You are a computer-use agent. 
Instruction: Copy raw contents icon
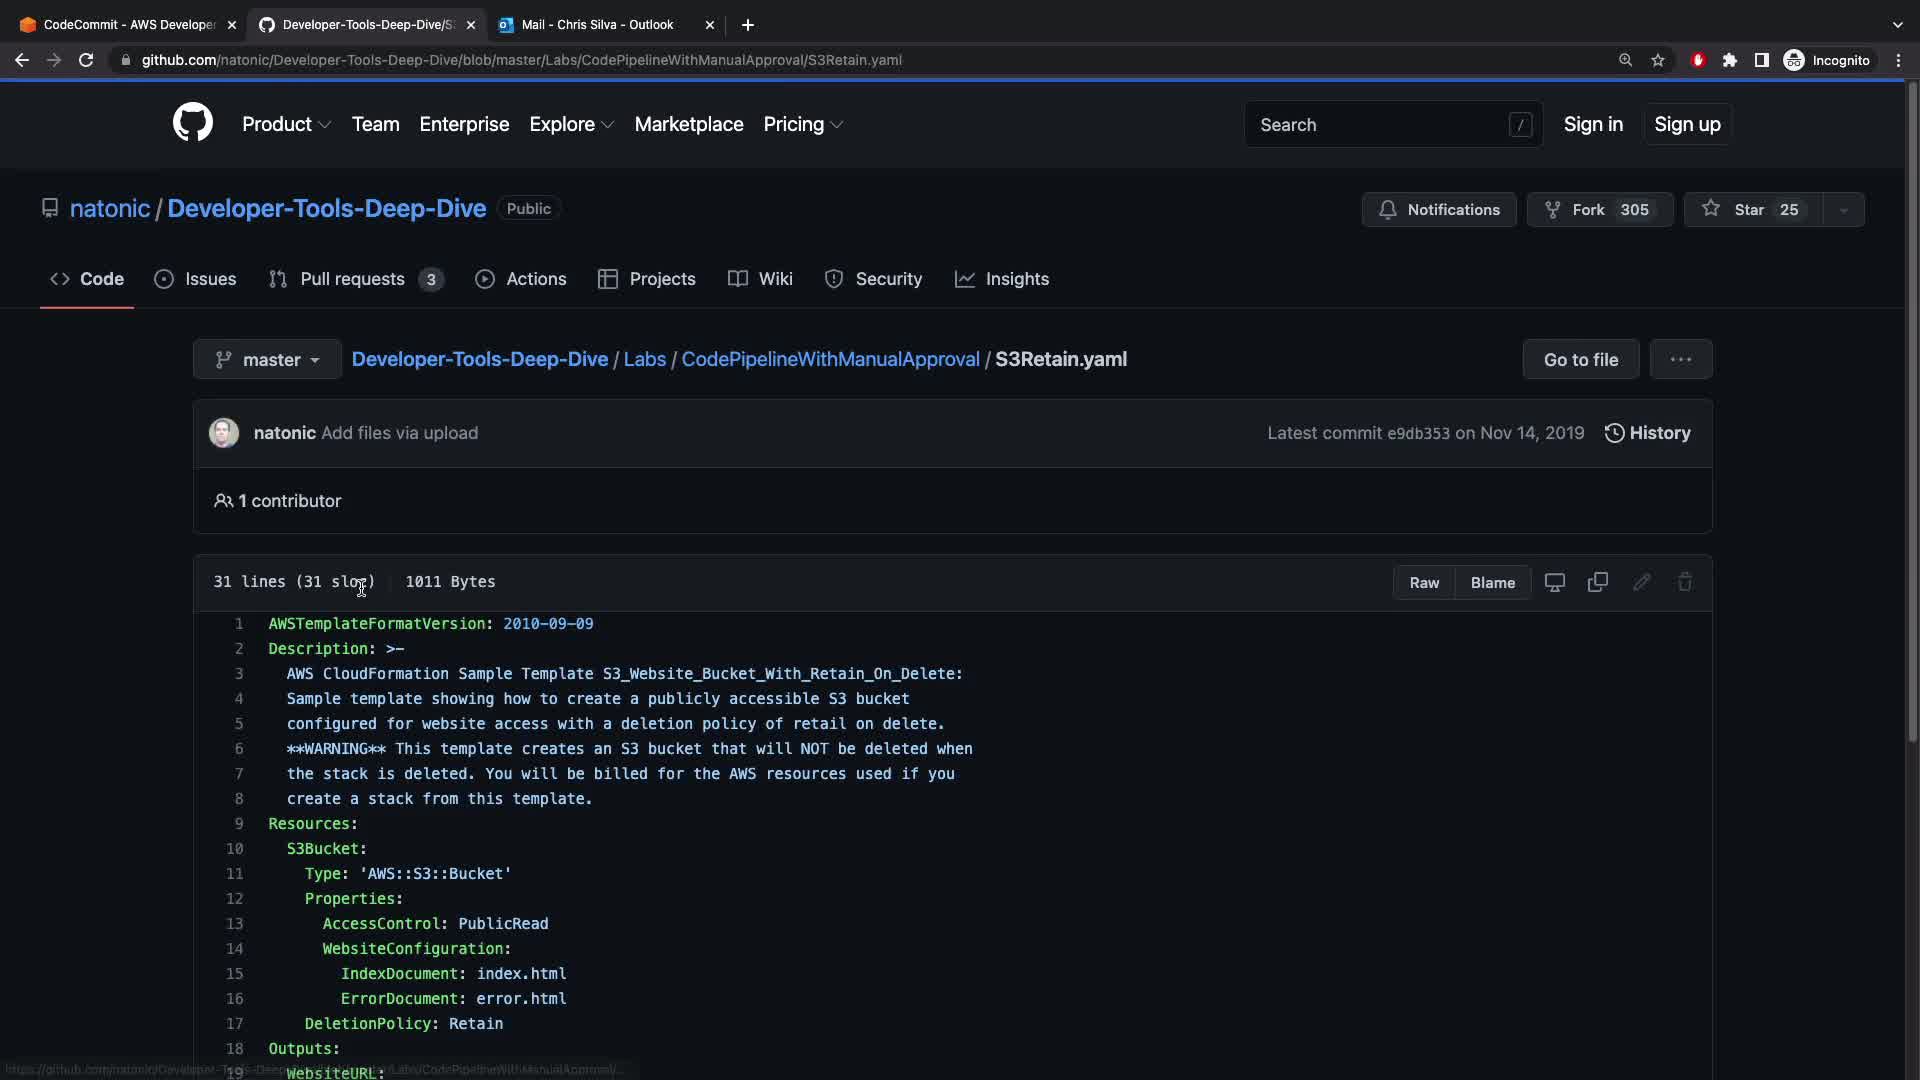1597,582
